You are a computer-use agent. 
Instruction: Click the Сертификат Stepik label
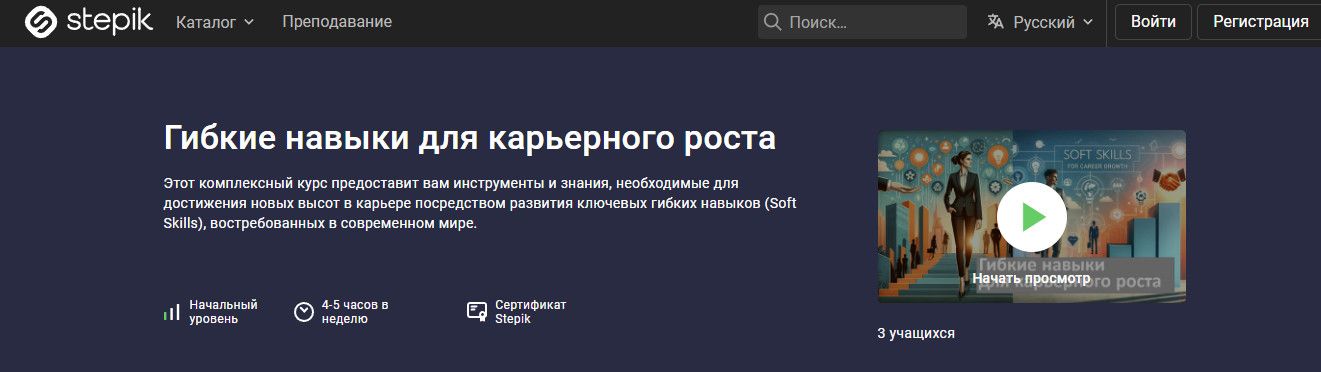[x=530, y=312]
